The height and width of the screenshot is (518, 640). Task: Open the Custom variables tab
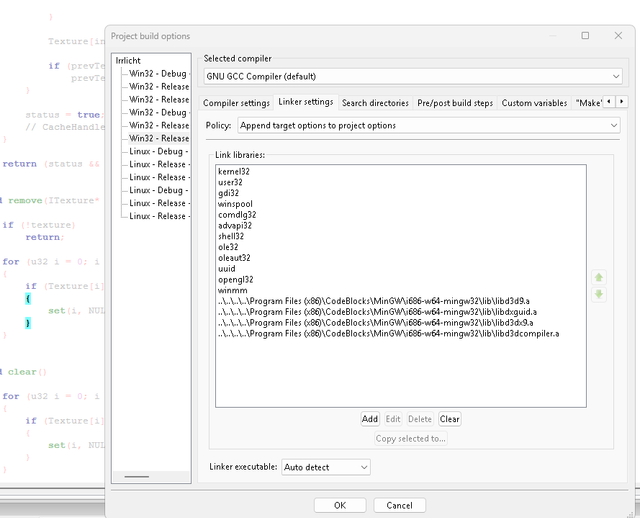pos(534,103)
